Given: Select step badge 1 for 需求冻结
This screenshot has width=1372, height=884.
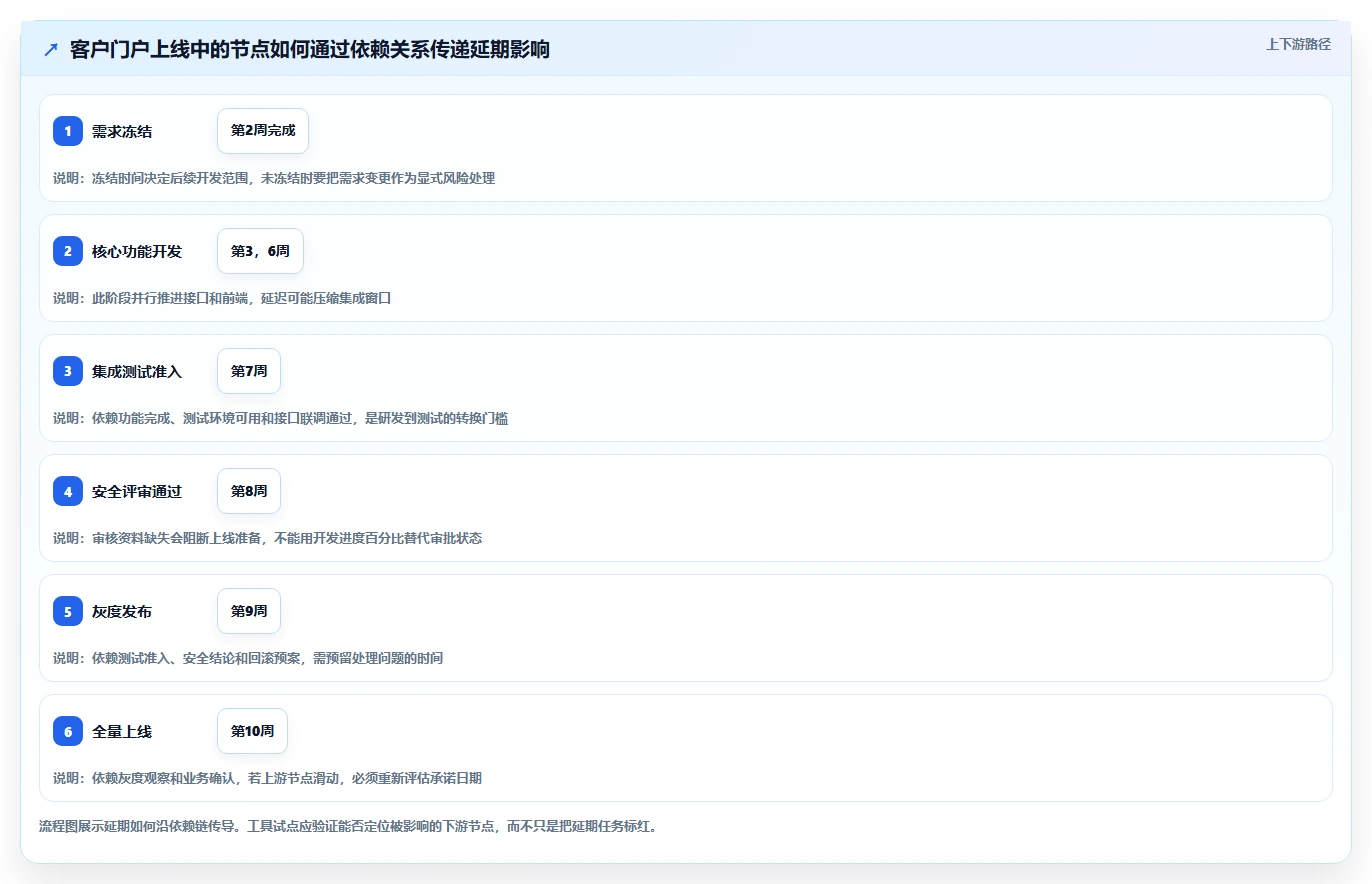Looking at the screenshot, I should (x=68, y=131).
